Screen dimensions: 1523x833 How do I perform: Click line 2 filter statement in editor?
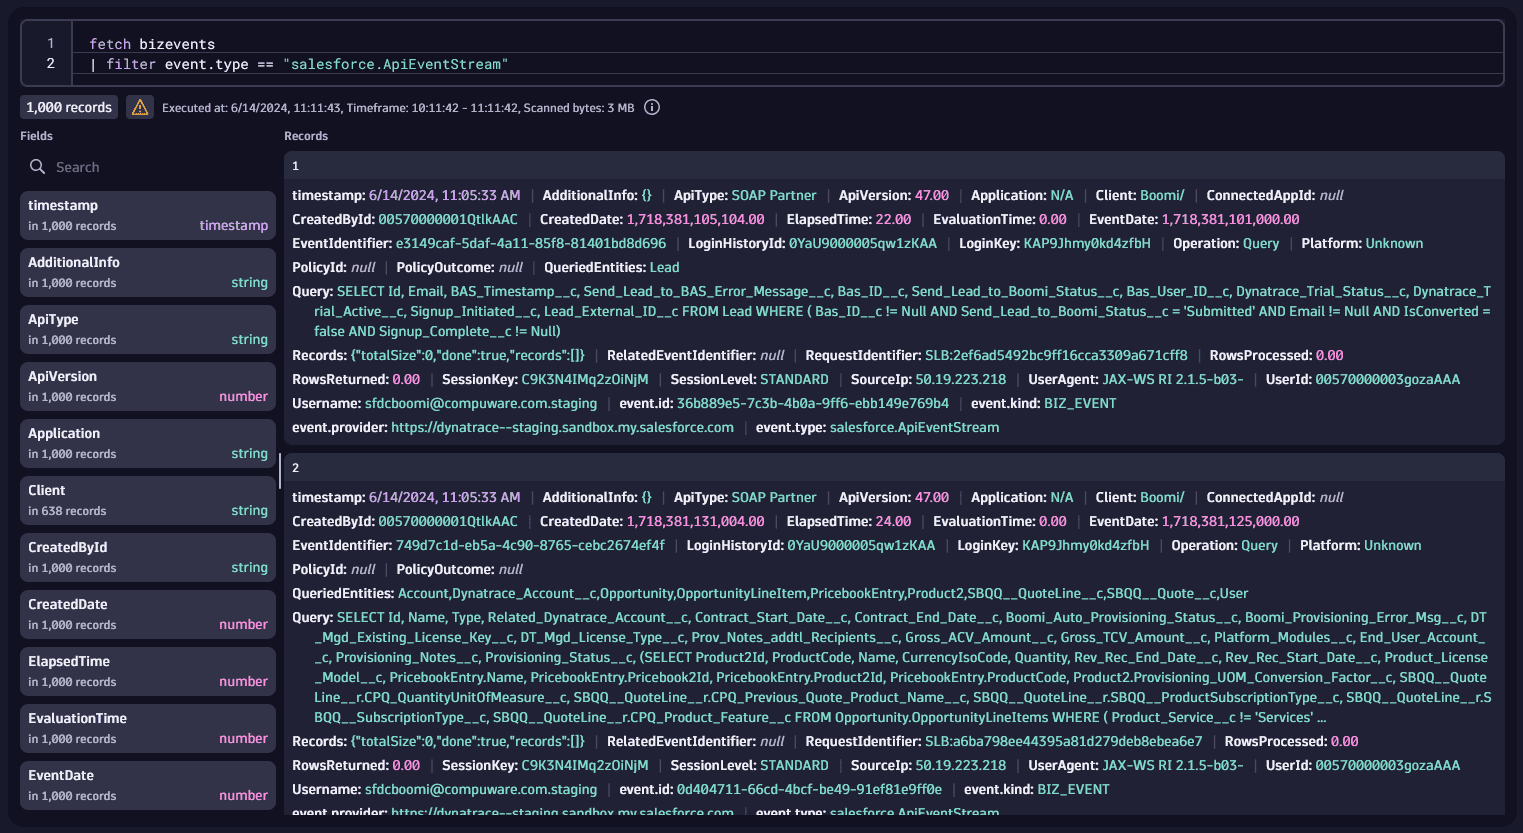tap(307, 64)
